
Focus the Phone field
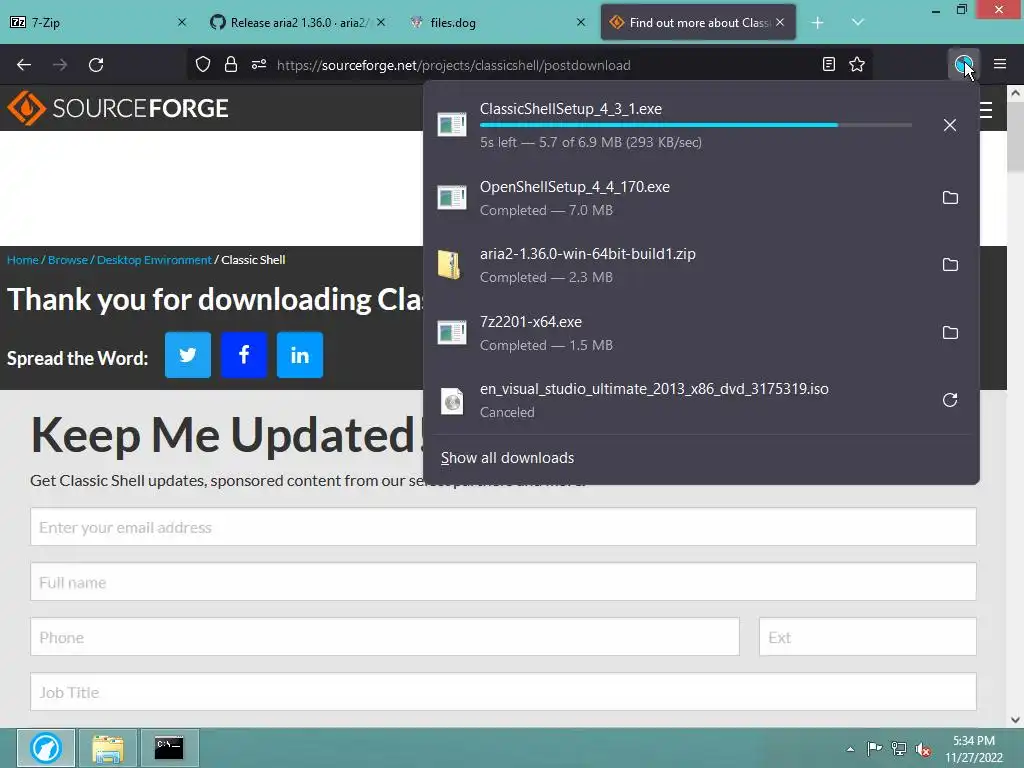coord(385,637)
